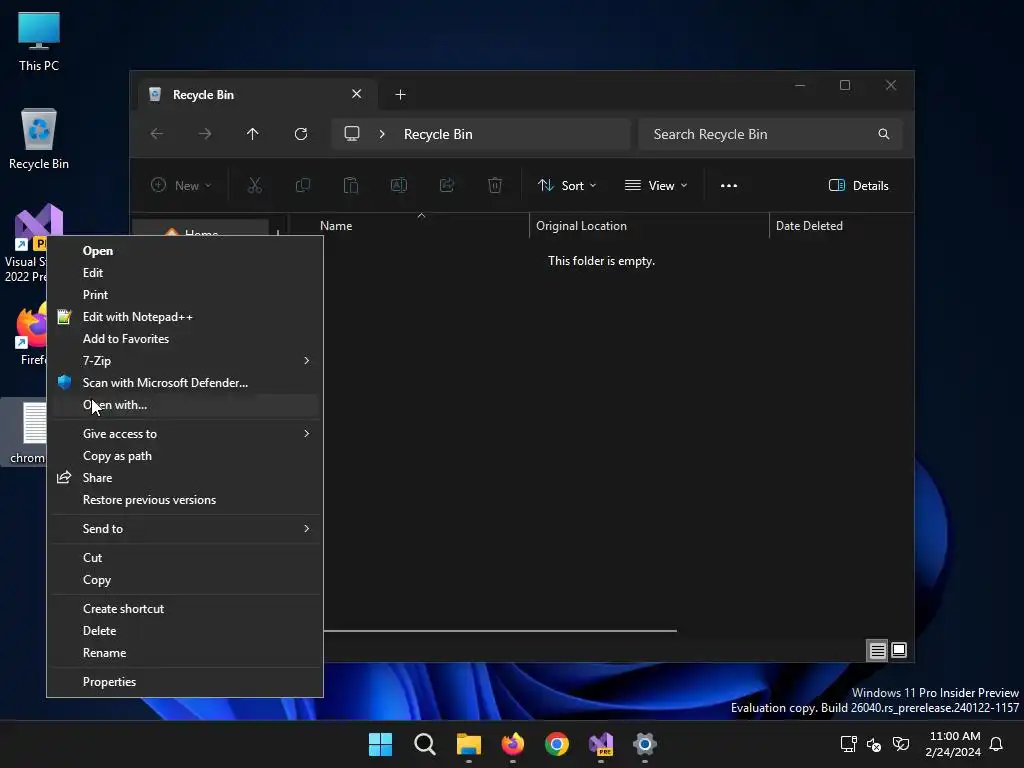Expand the 7-Zip submenu
1024x768 pixels.
point(185,360)
